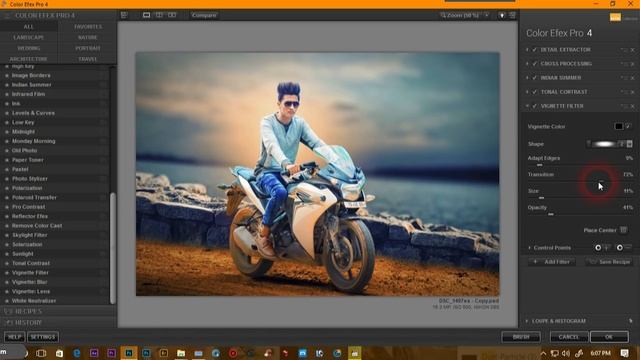Toggle the filter list panel icon
Screen dimensions: 640x360
pos(124,15)
